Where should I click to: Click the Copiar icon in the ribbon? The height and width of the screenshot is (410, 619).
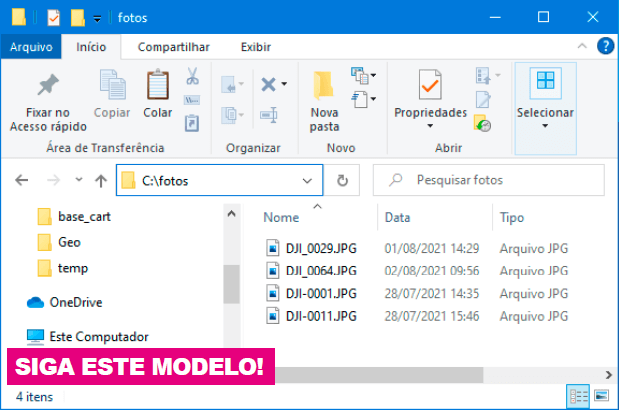point(113,84)
